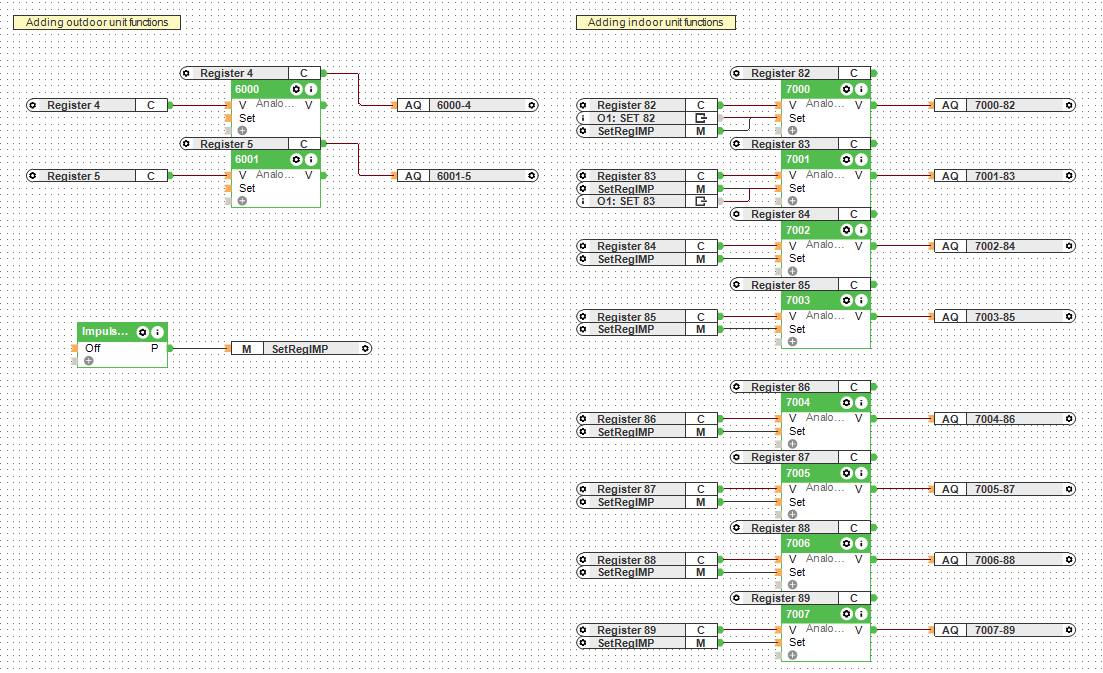This screenshot has width=1103, height=673.
Task: Open settings gear on block 7004
Action: [846, 402]
